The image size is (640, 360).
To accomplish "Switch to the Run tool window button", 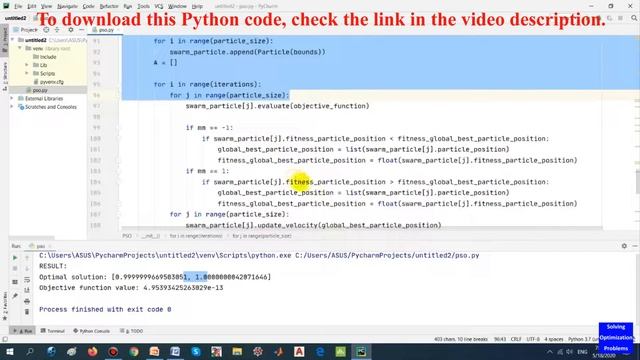I will 23,331.
